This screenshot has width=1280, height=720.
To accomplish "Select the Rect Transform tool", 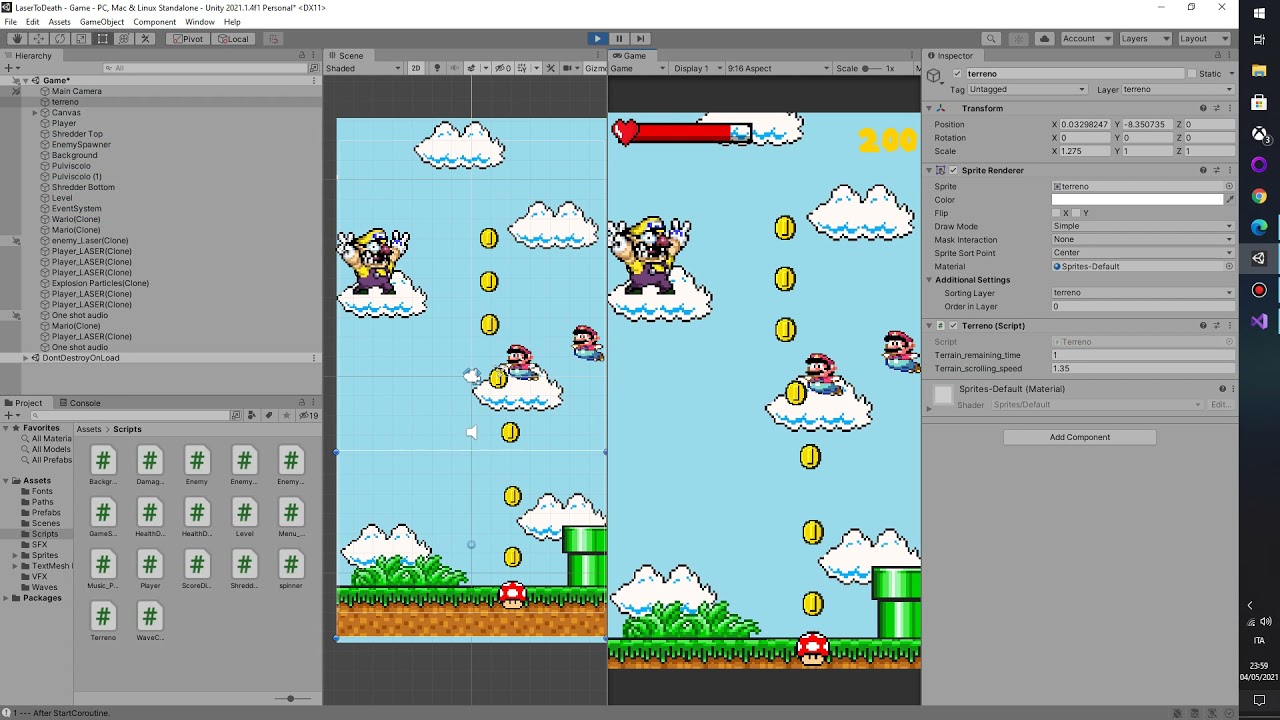I will (x=102, y=39).
